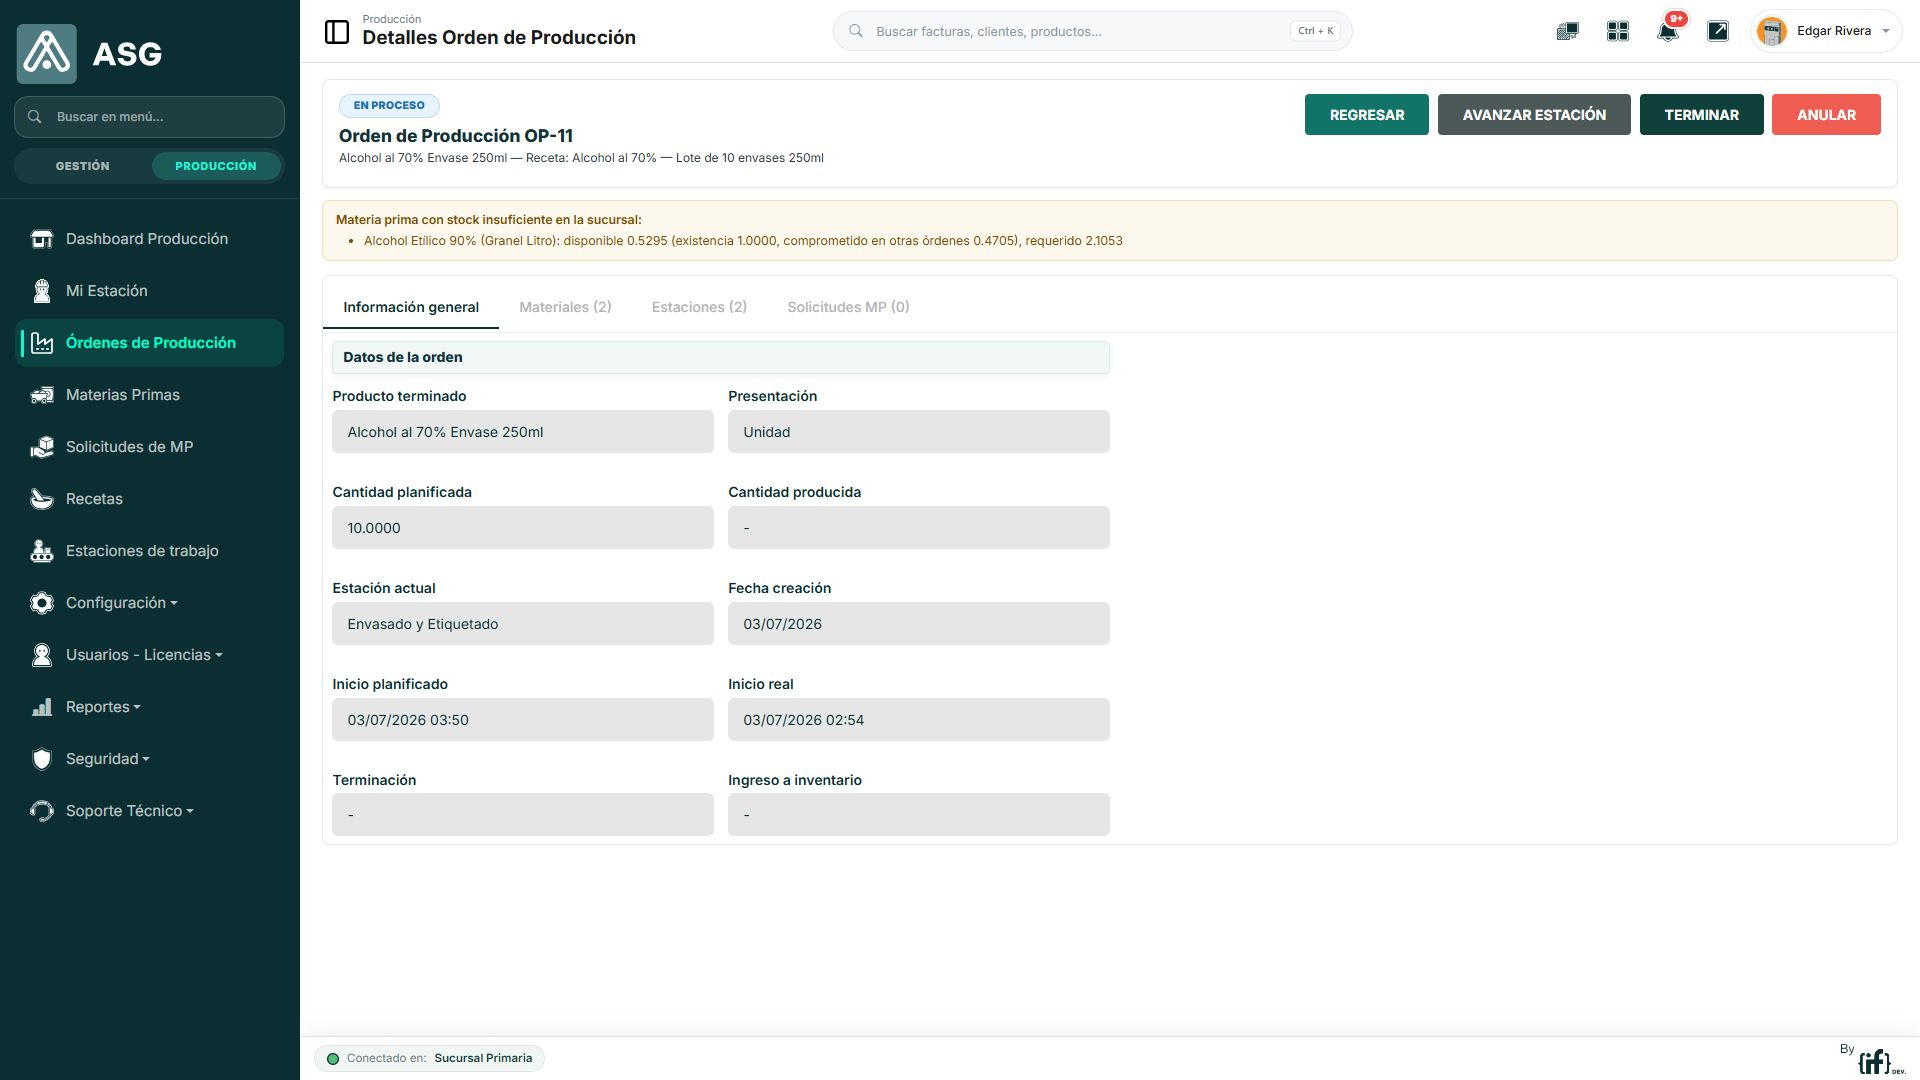The image size is (1920, 1080).
Task: Switch to Materiales (2) tab
Action: (x=565, y=307)
